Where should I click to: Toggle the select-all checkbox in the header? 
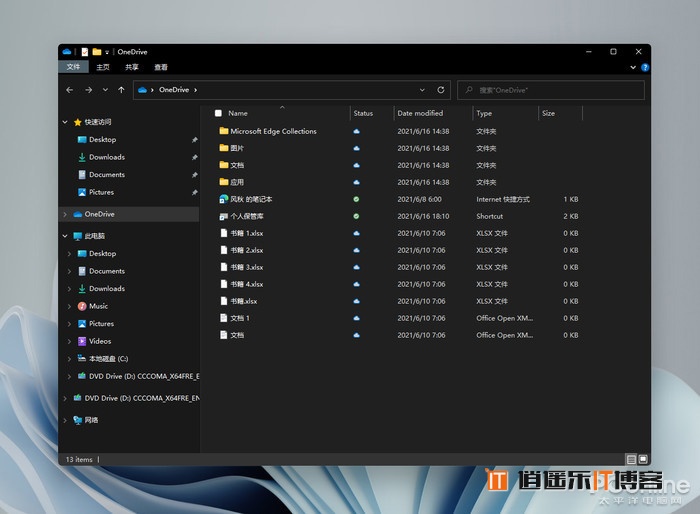tap(218, 113)
